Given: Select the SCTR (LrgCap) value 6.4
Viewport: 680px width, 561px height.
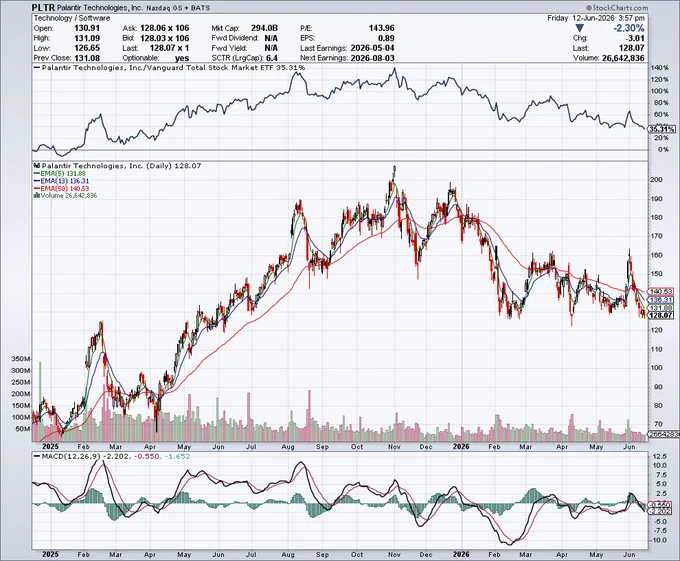Looking at the screenshot, I should (272, 58).
